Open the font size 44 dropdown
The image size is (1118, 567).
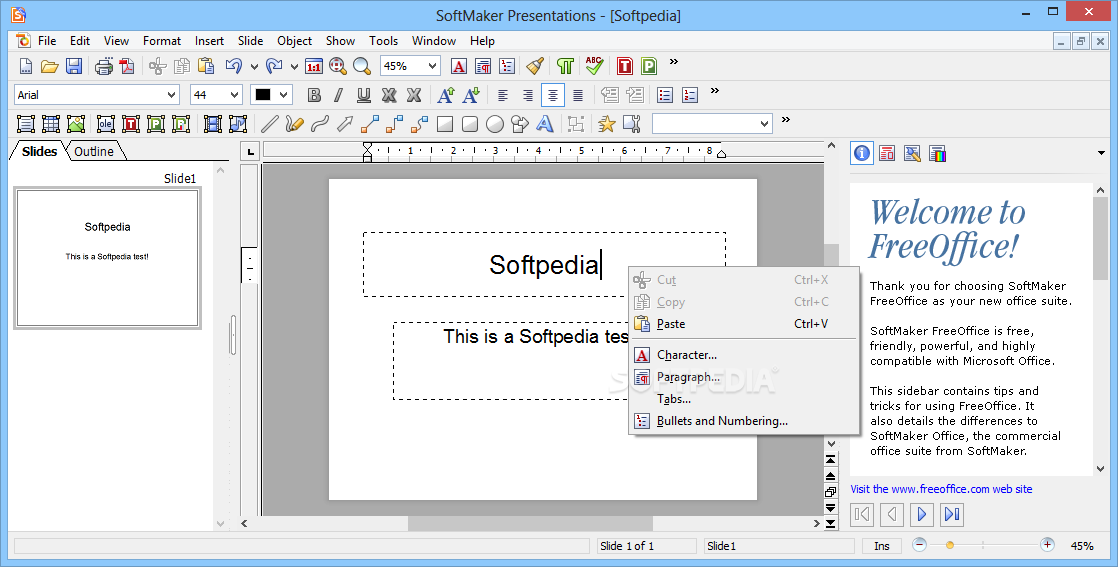234,95
